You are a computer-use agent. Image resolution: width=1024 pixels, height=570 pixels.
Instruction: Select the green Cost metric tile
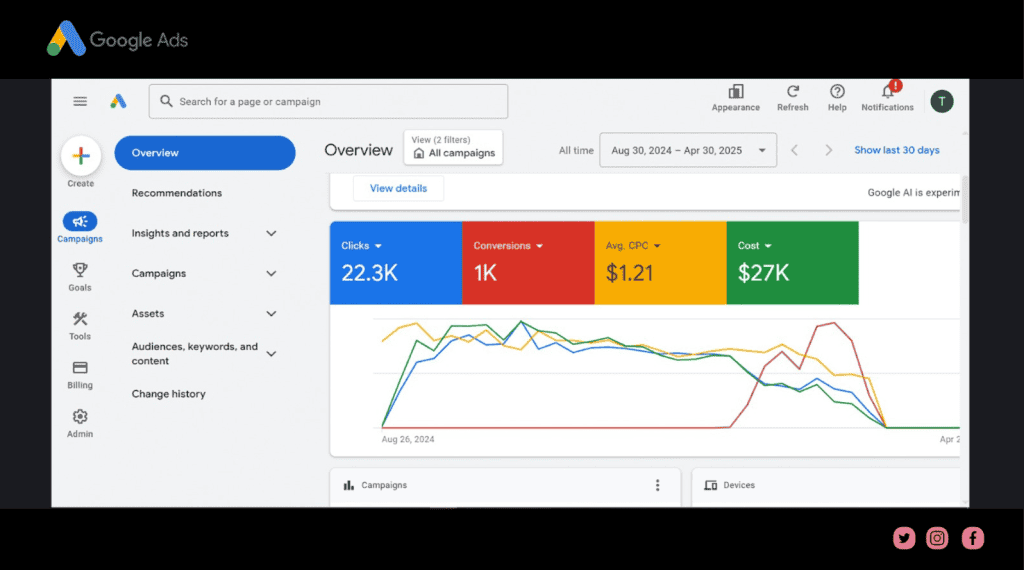tap(792, 263)
